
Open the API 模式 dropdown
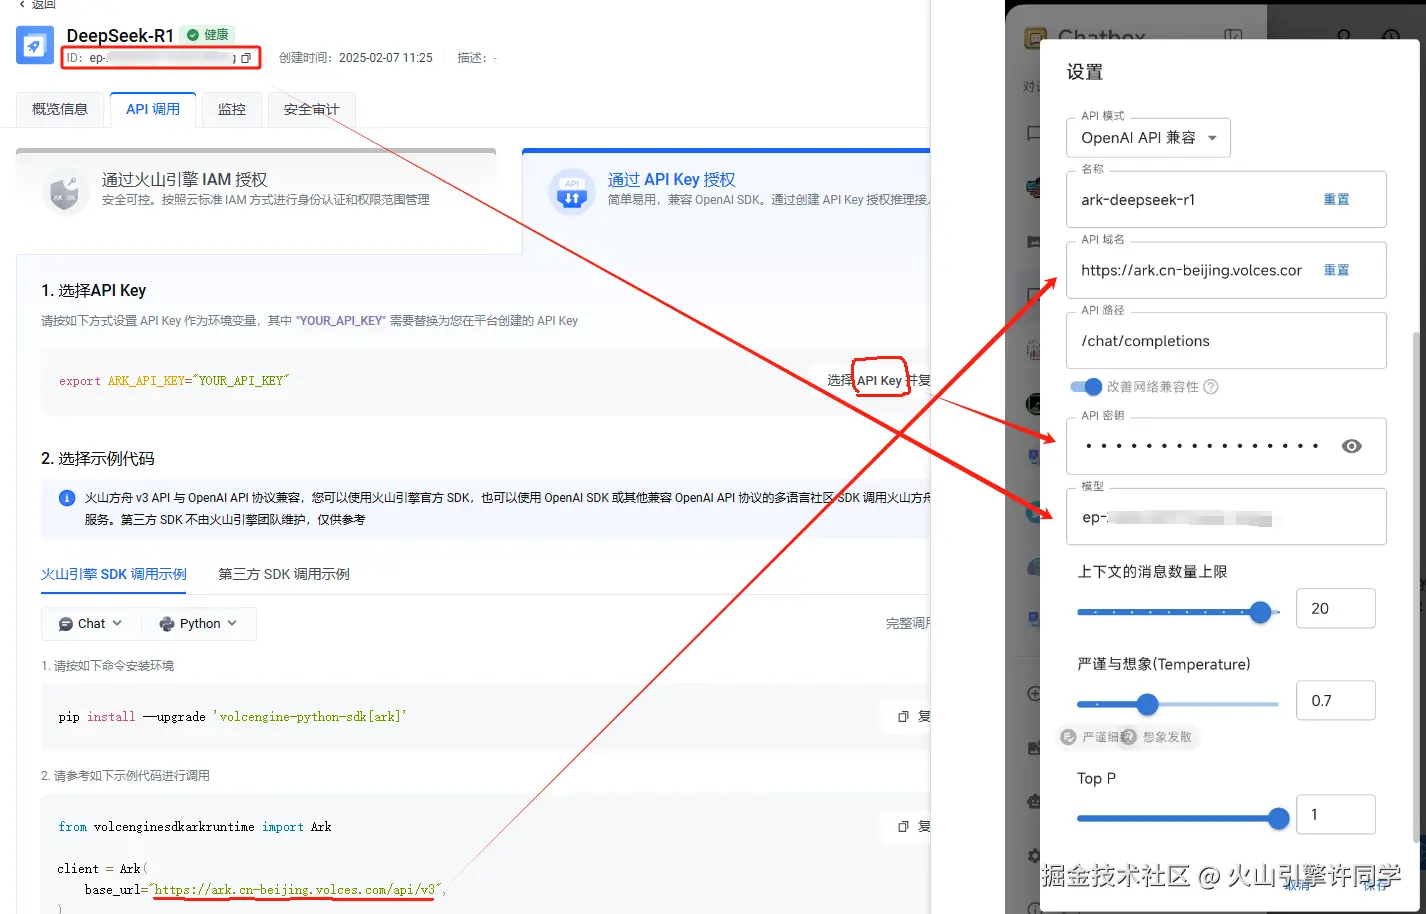[1148, 138]
